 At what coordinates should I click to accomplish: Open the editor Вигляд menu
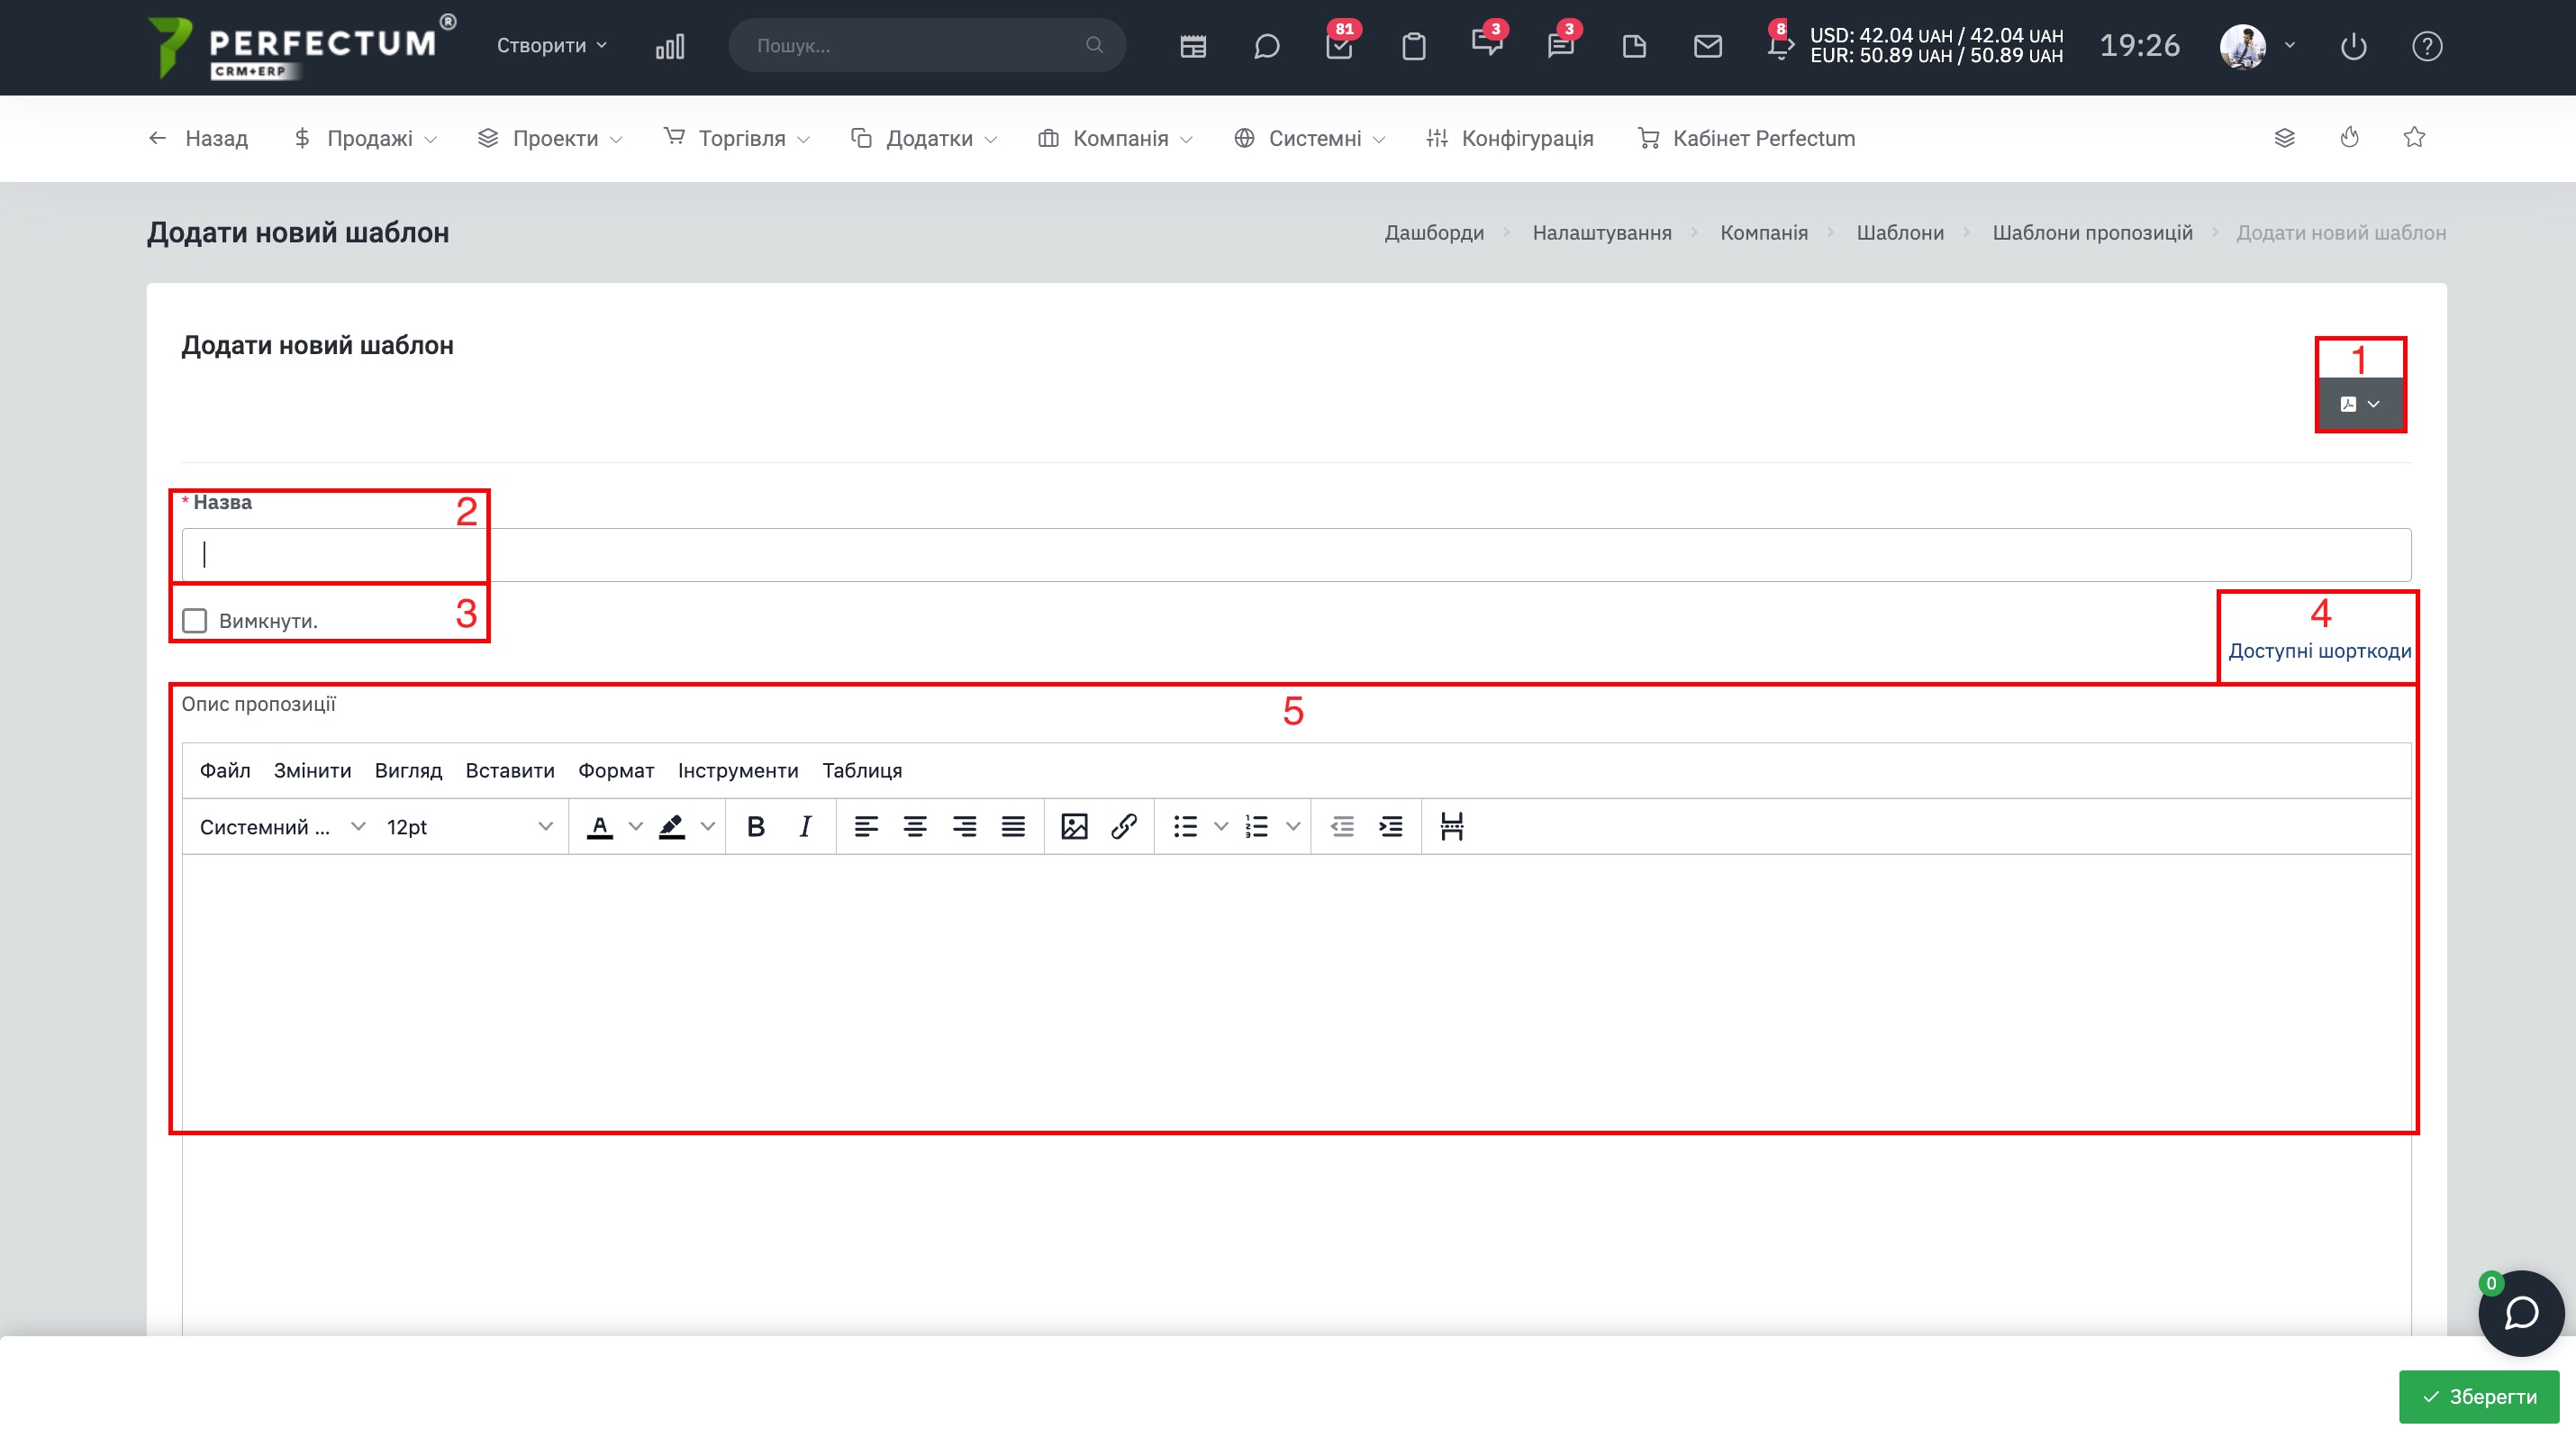pos(408,770)
